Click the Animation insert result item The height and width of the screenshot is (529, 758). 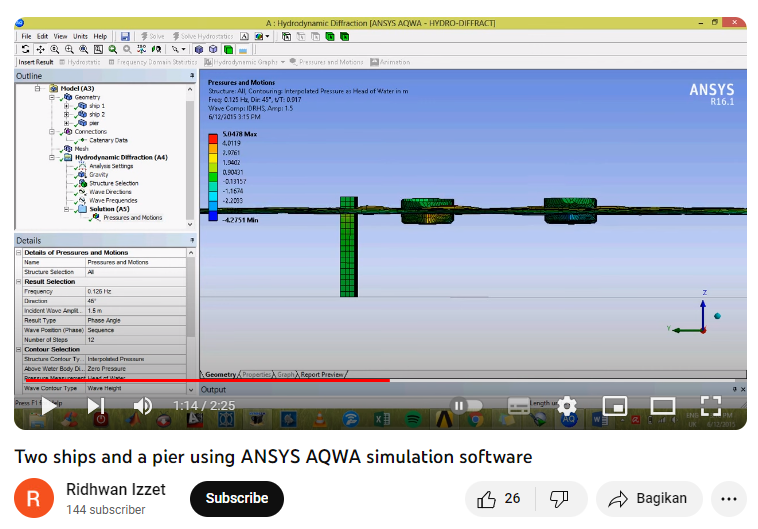(390, 62)
